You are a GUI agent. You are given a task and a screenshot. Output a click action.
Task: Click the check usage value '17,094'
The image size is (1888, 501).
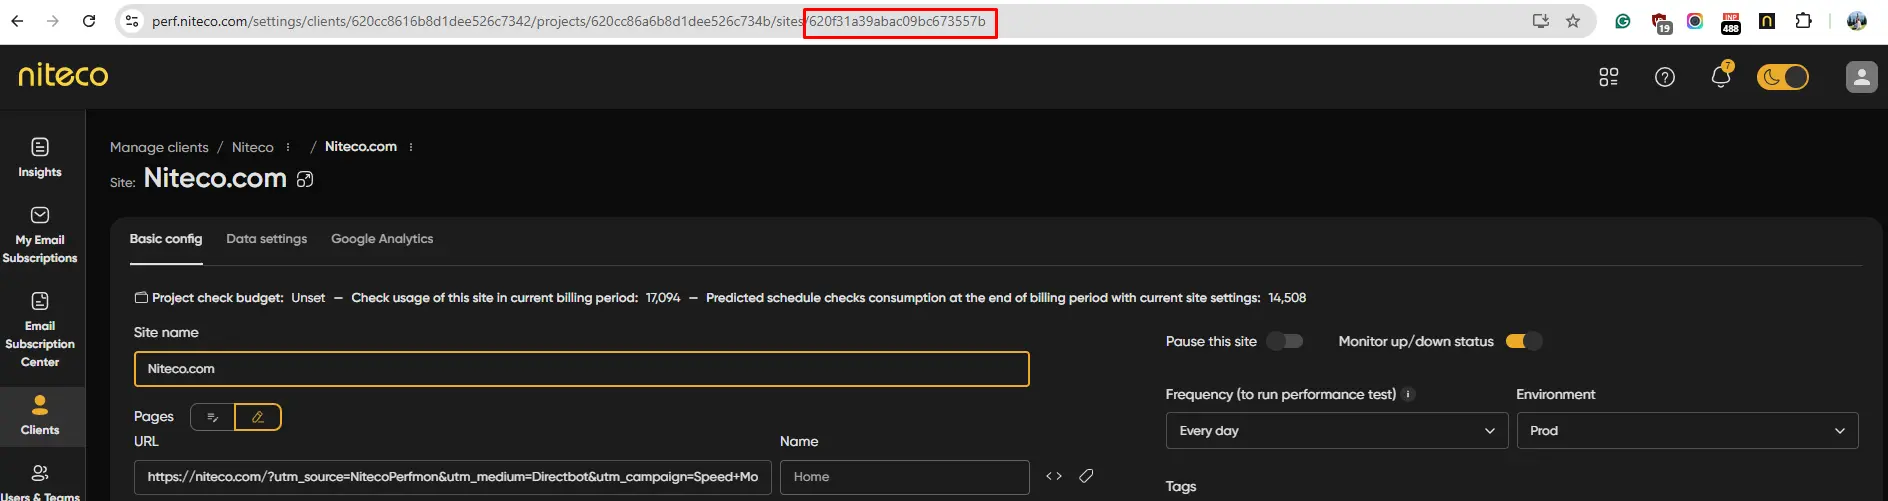(x=663, y=298)
